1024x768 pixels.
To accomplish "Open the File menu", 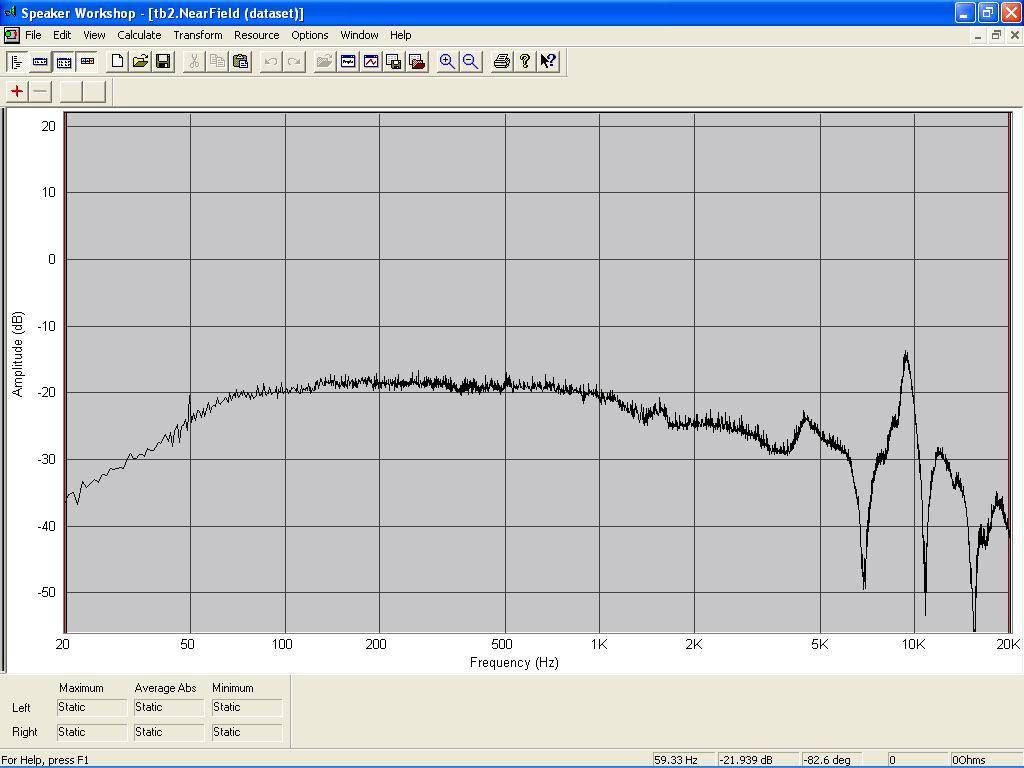I will pyautogui.click(x=33, y=35).
